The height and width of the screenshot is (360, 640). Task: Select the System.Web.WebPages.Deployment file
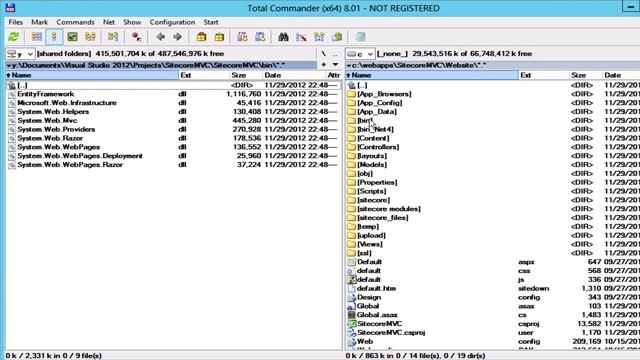click(173, 156)
